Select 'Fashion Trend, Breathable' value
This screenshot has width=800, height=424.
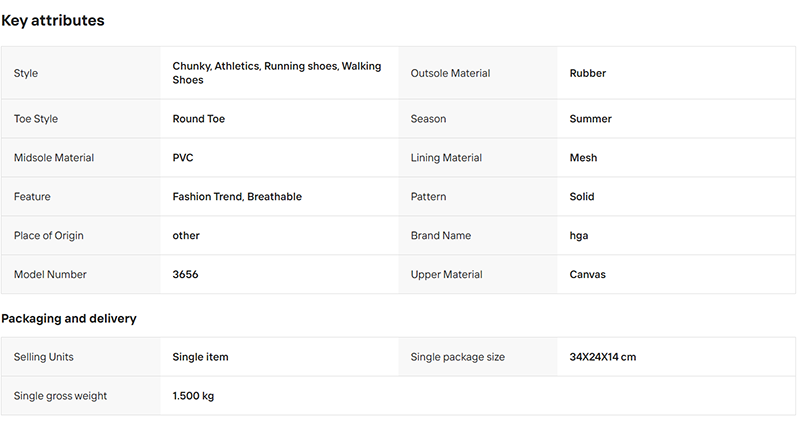237,196
